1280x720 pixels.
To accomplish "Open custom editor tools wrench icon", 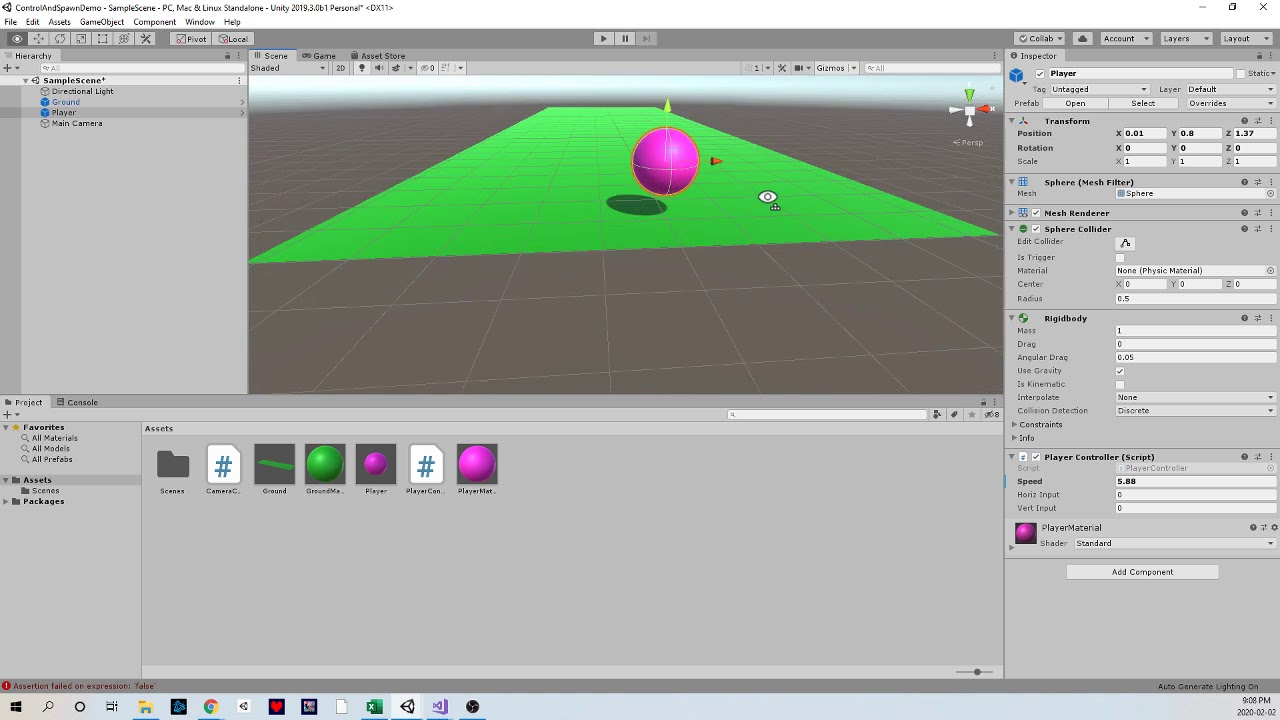I will point(146,39).
